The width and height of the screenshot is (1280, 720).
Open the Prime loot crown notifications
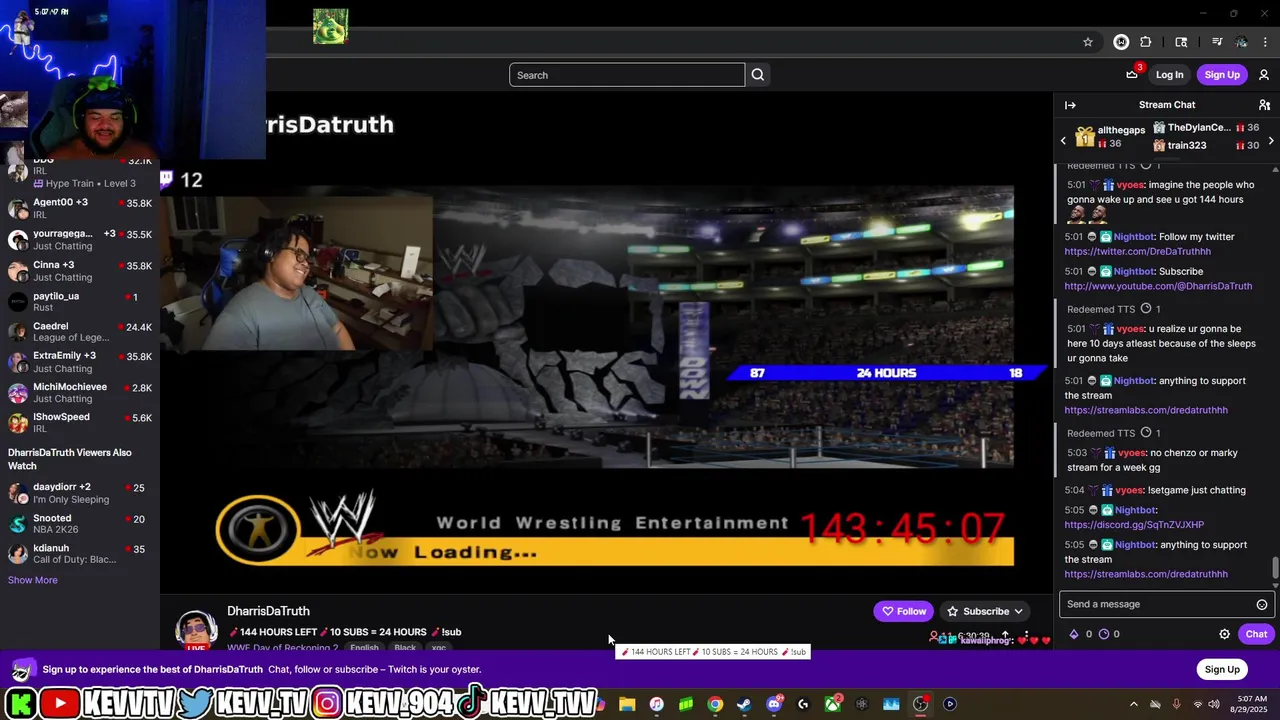click(x=1132, y=75)
